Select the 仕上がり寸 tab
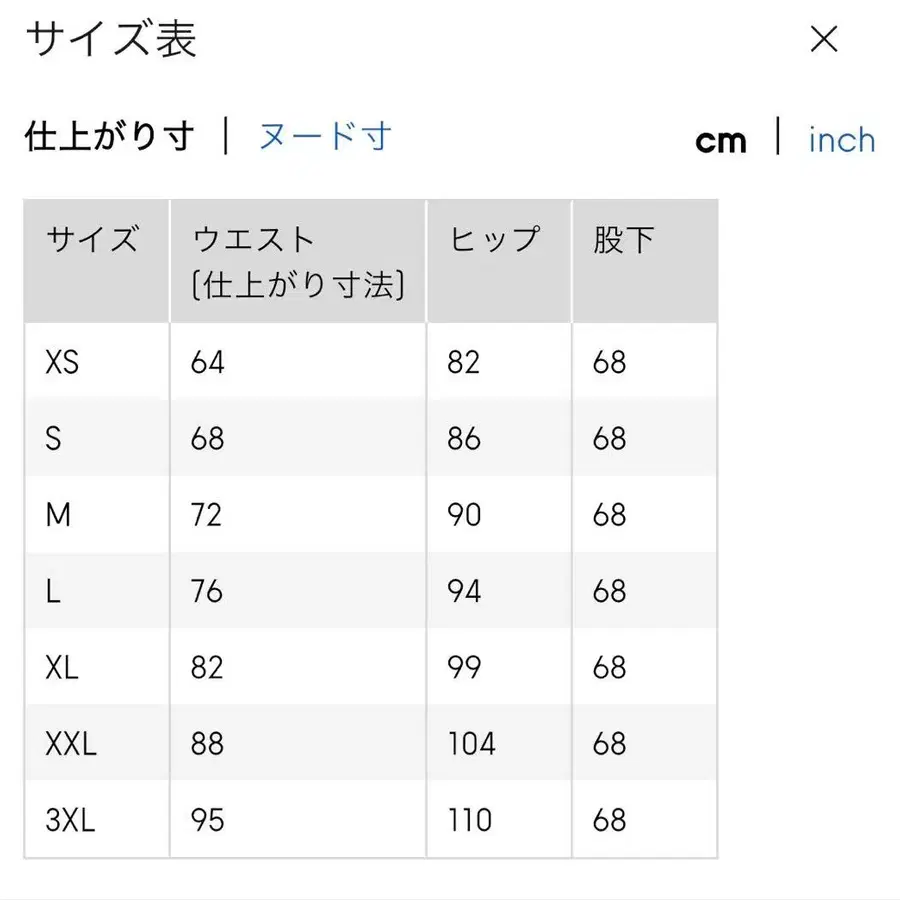This screenshot has height=900, width=900. pyautogui.click(x=110, y=138)
